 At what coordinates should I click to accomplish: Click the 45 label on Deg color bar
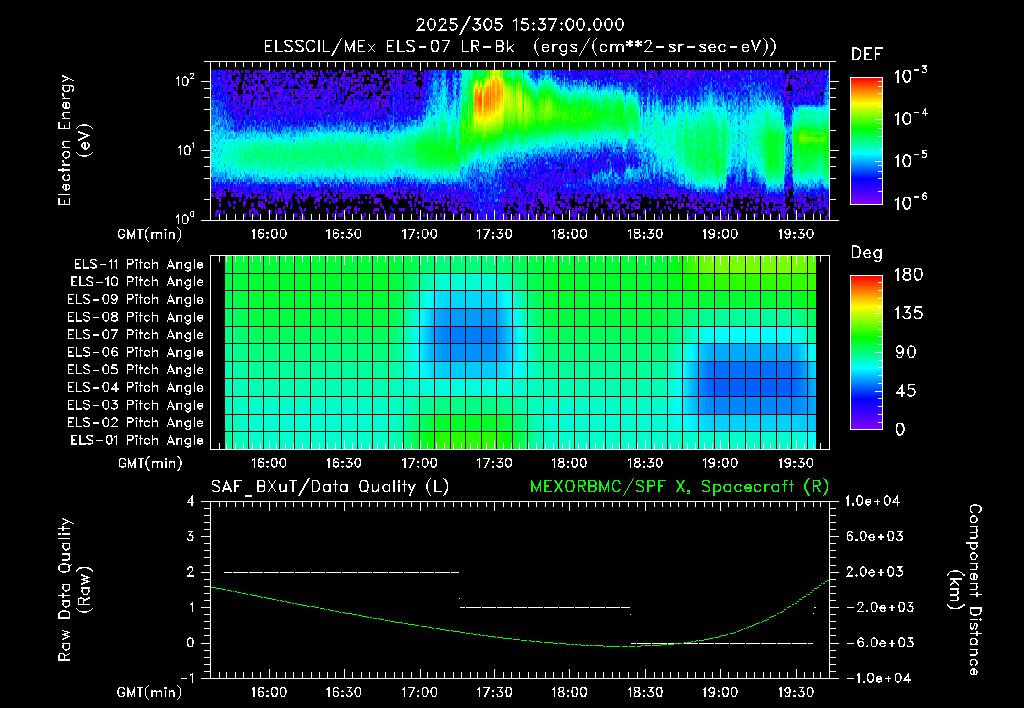[904, 391]
